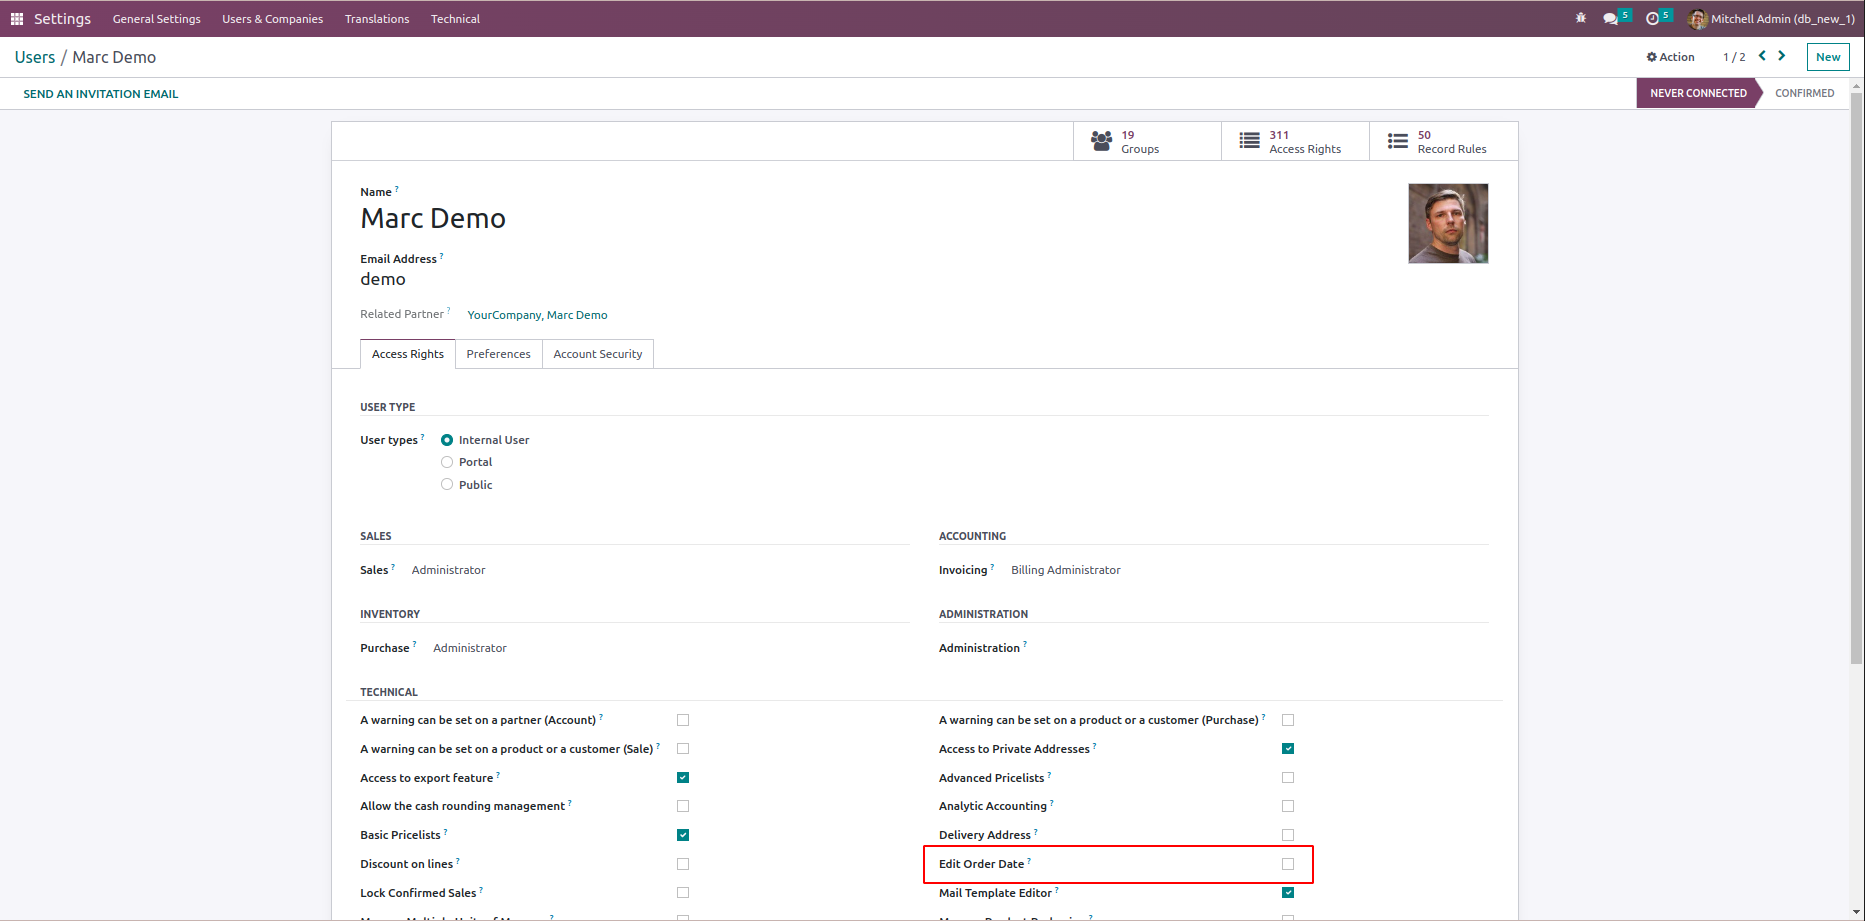Viewport: 1865px width, 921px height.
Task: Go to previous record arrow
Action: tap(1762, 56)
